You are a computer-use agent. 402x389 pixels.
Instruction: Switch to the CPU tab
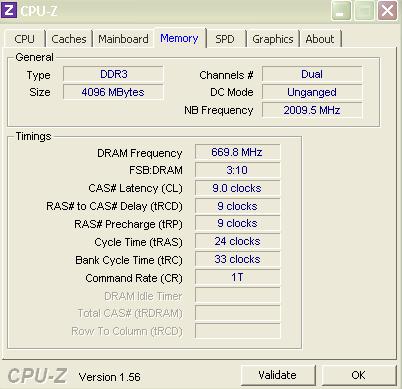[24, 39]
